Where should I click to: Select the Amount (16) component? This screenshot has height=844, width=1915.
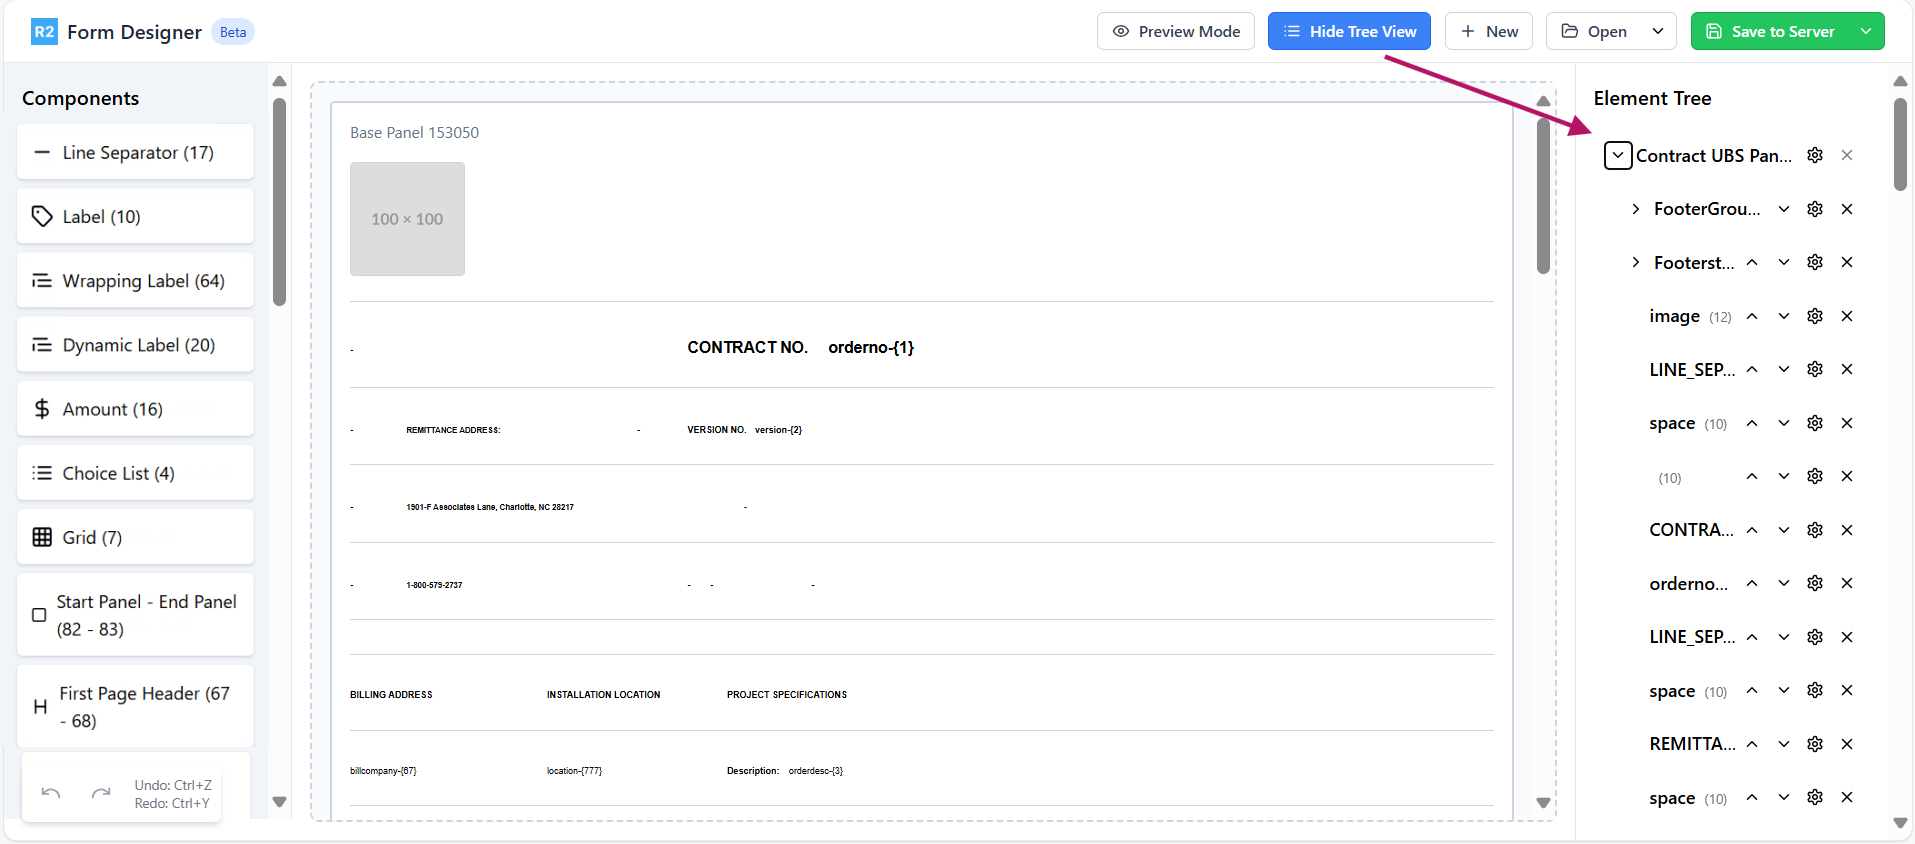click(135, 408)
